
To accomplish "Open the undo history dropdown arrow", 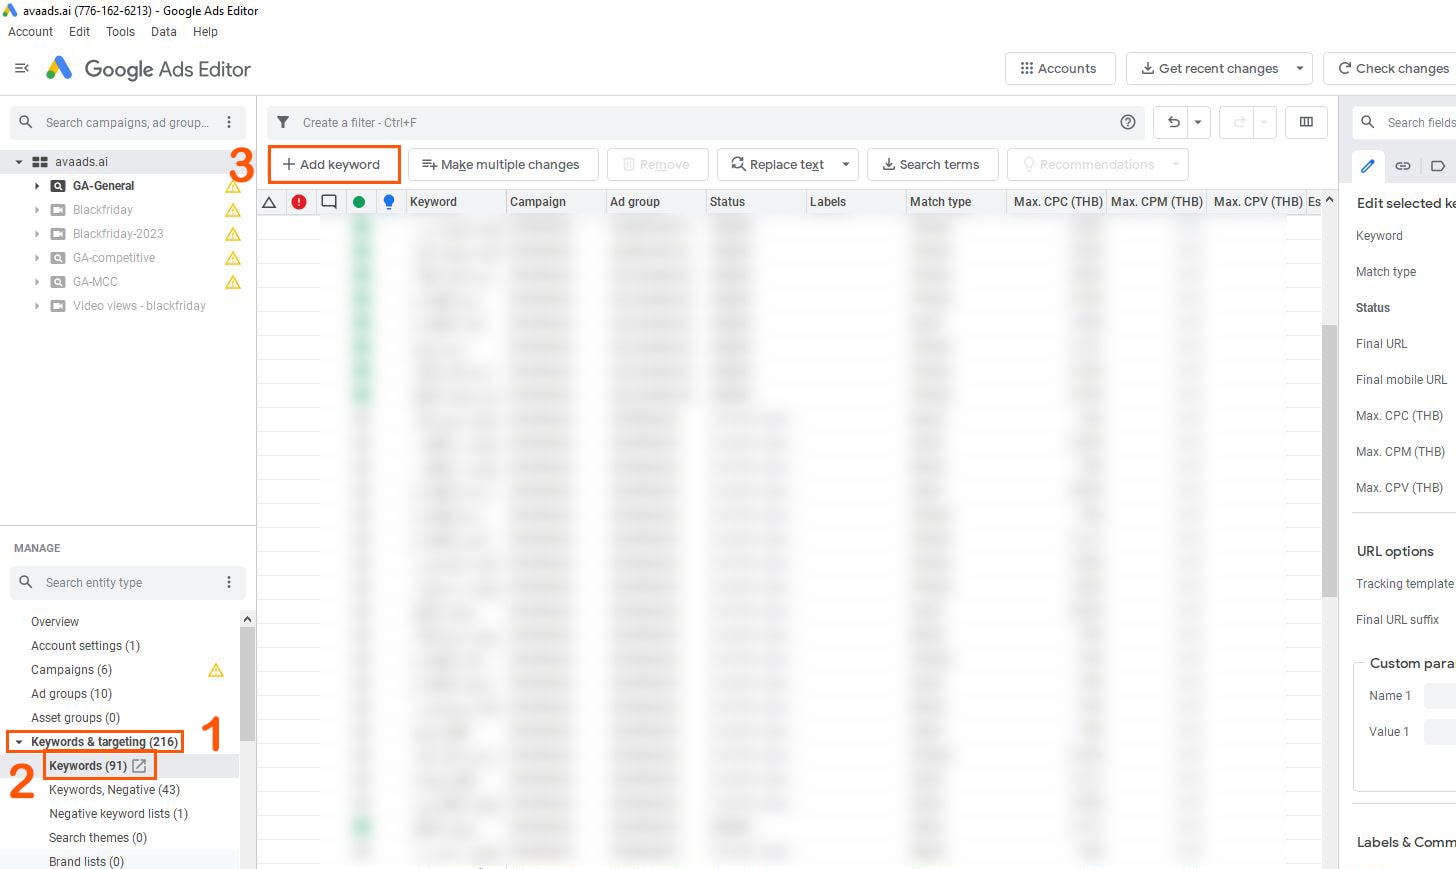I will pyautogui.click(x=1198, y=122).
